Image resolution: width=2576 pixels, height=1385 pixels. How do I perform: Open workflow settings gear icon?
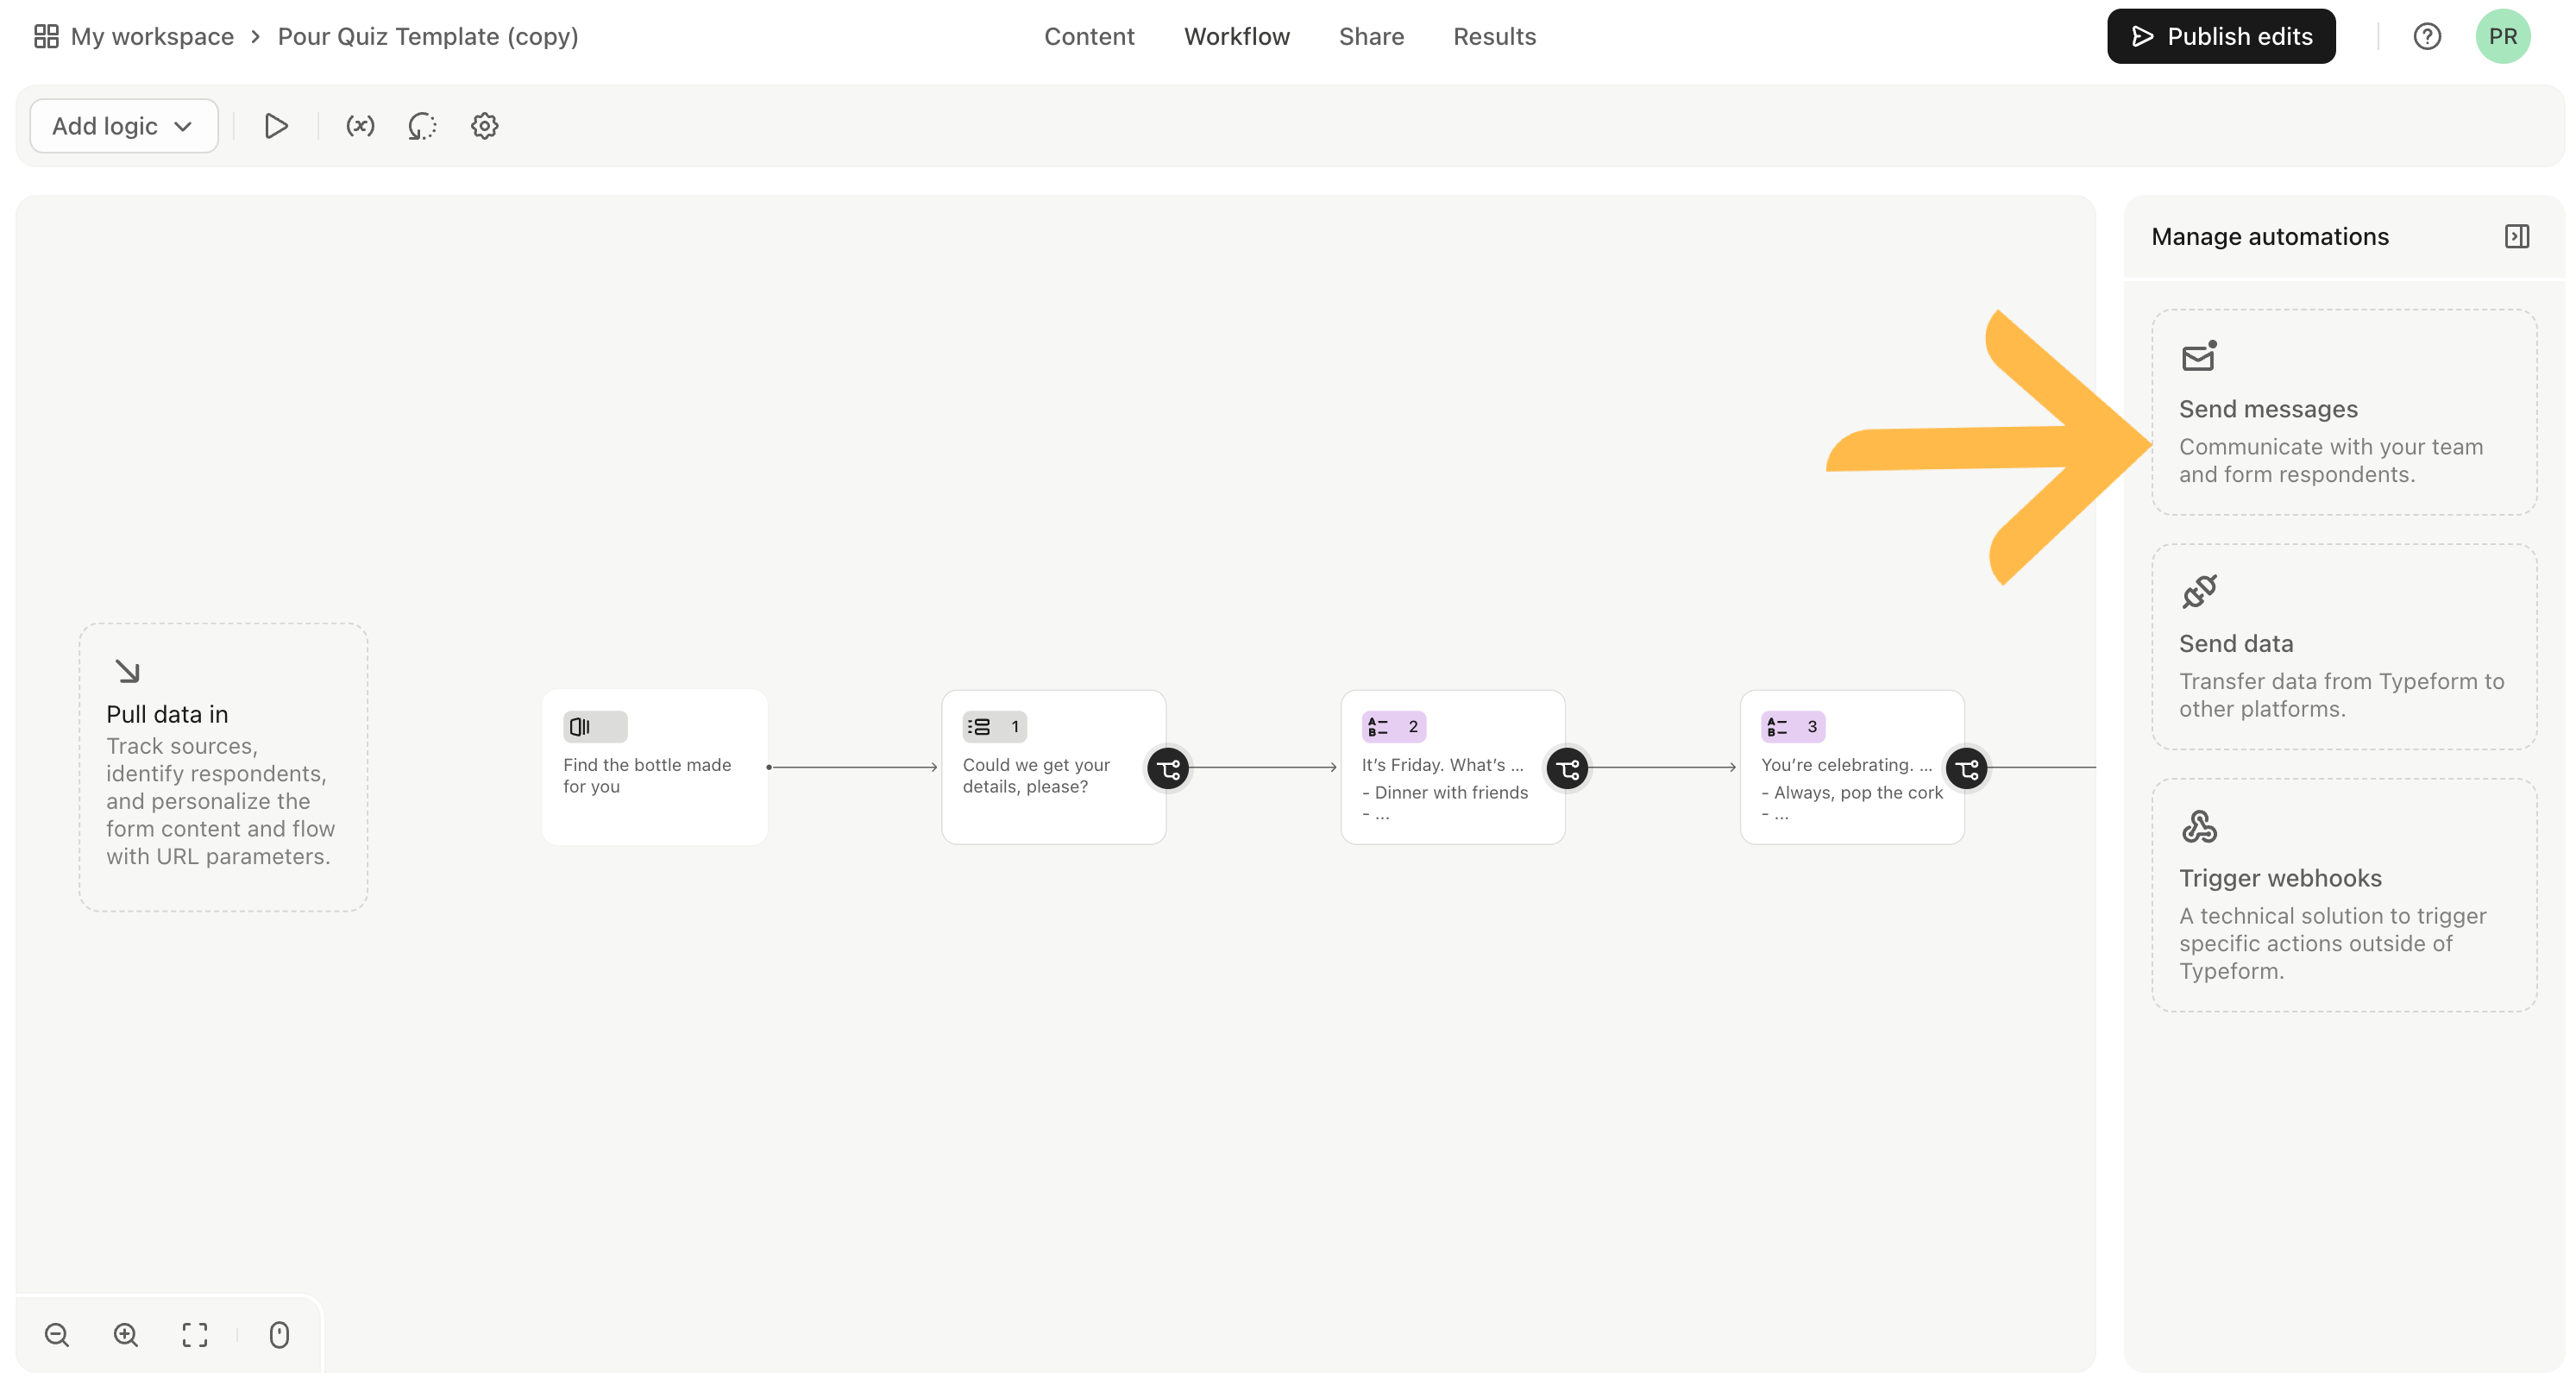click(484, 126)
